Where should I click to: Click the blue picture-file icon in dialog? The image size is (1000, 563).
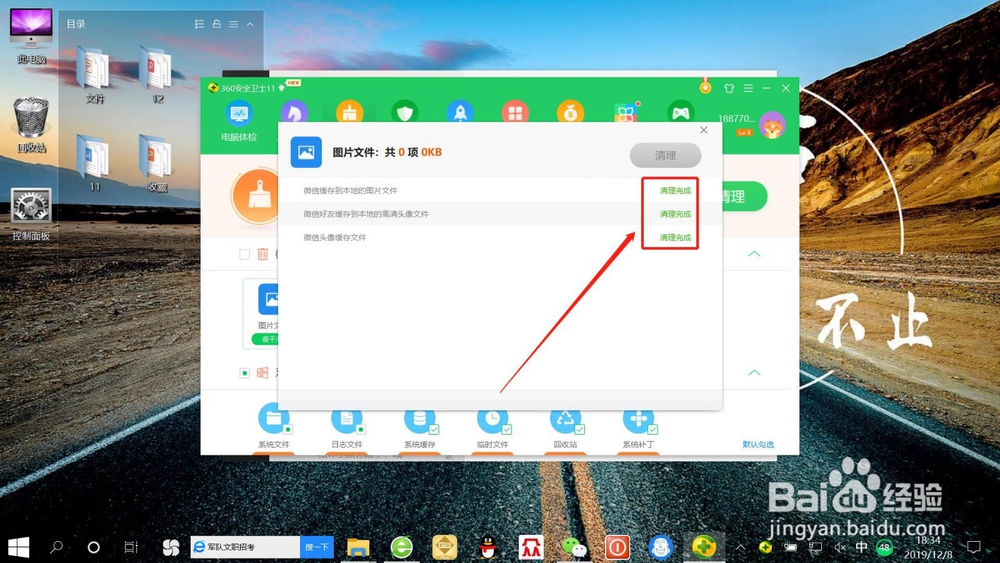(x=306, y=152)
